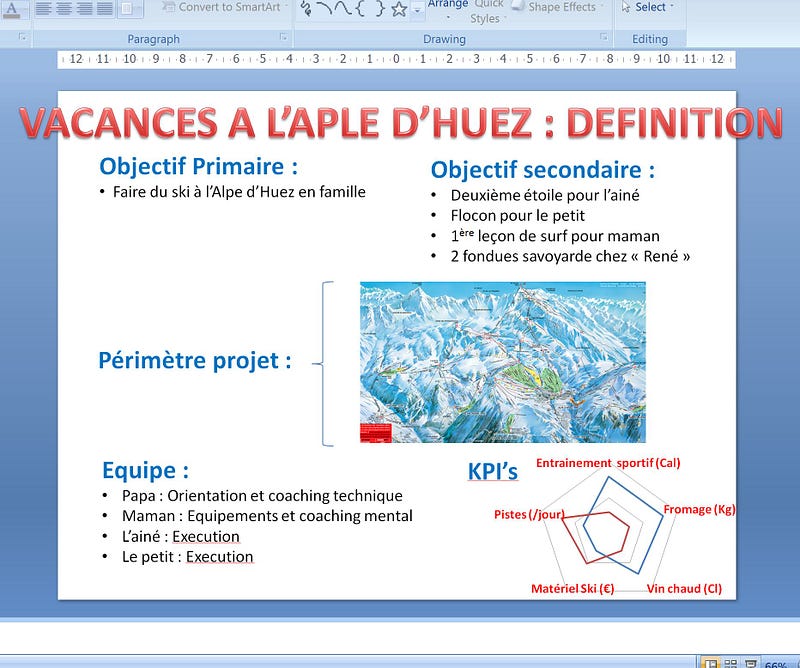Open Convert to SmartArt dropdown
The height and width of the screenshot is (668, 800).
(x=226, y=7)
